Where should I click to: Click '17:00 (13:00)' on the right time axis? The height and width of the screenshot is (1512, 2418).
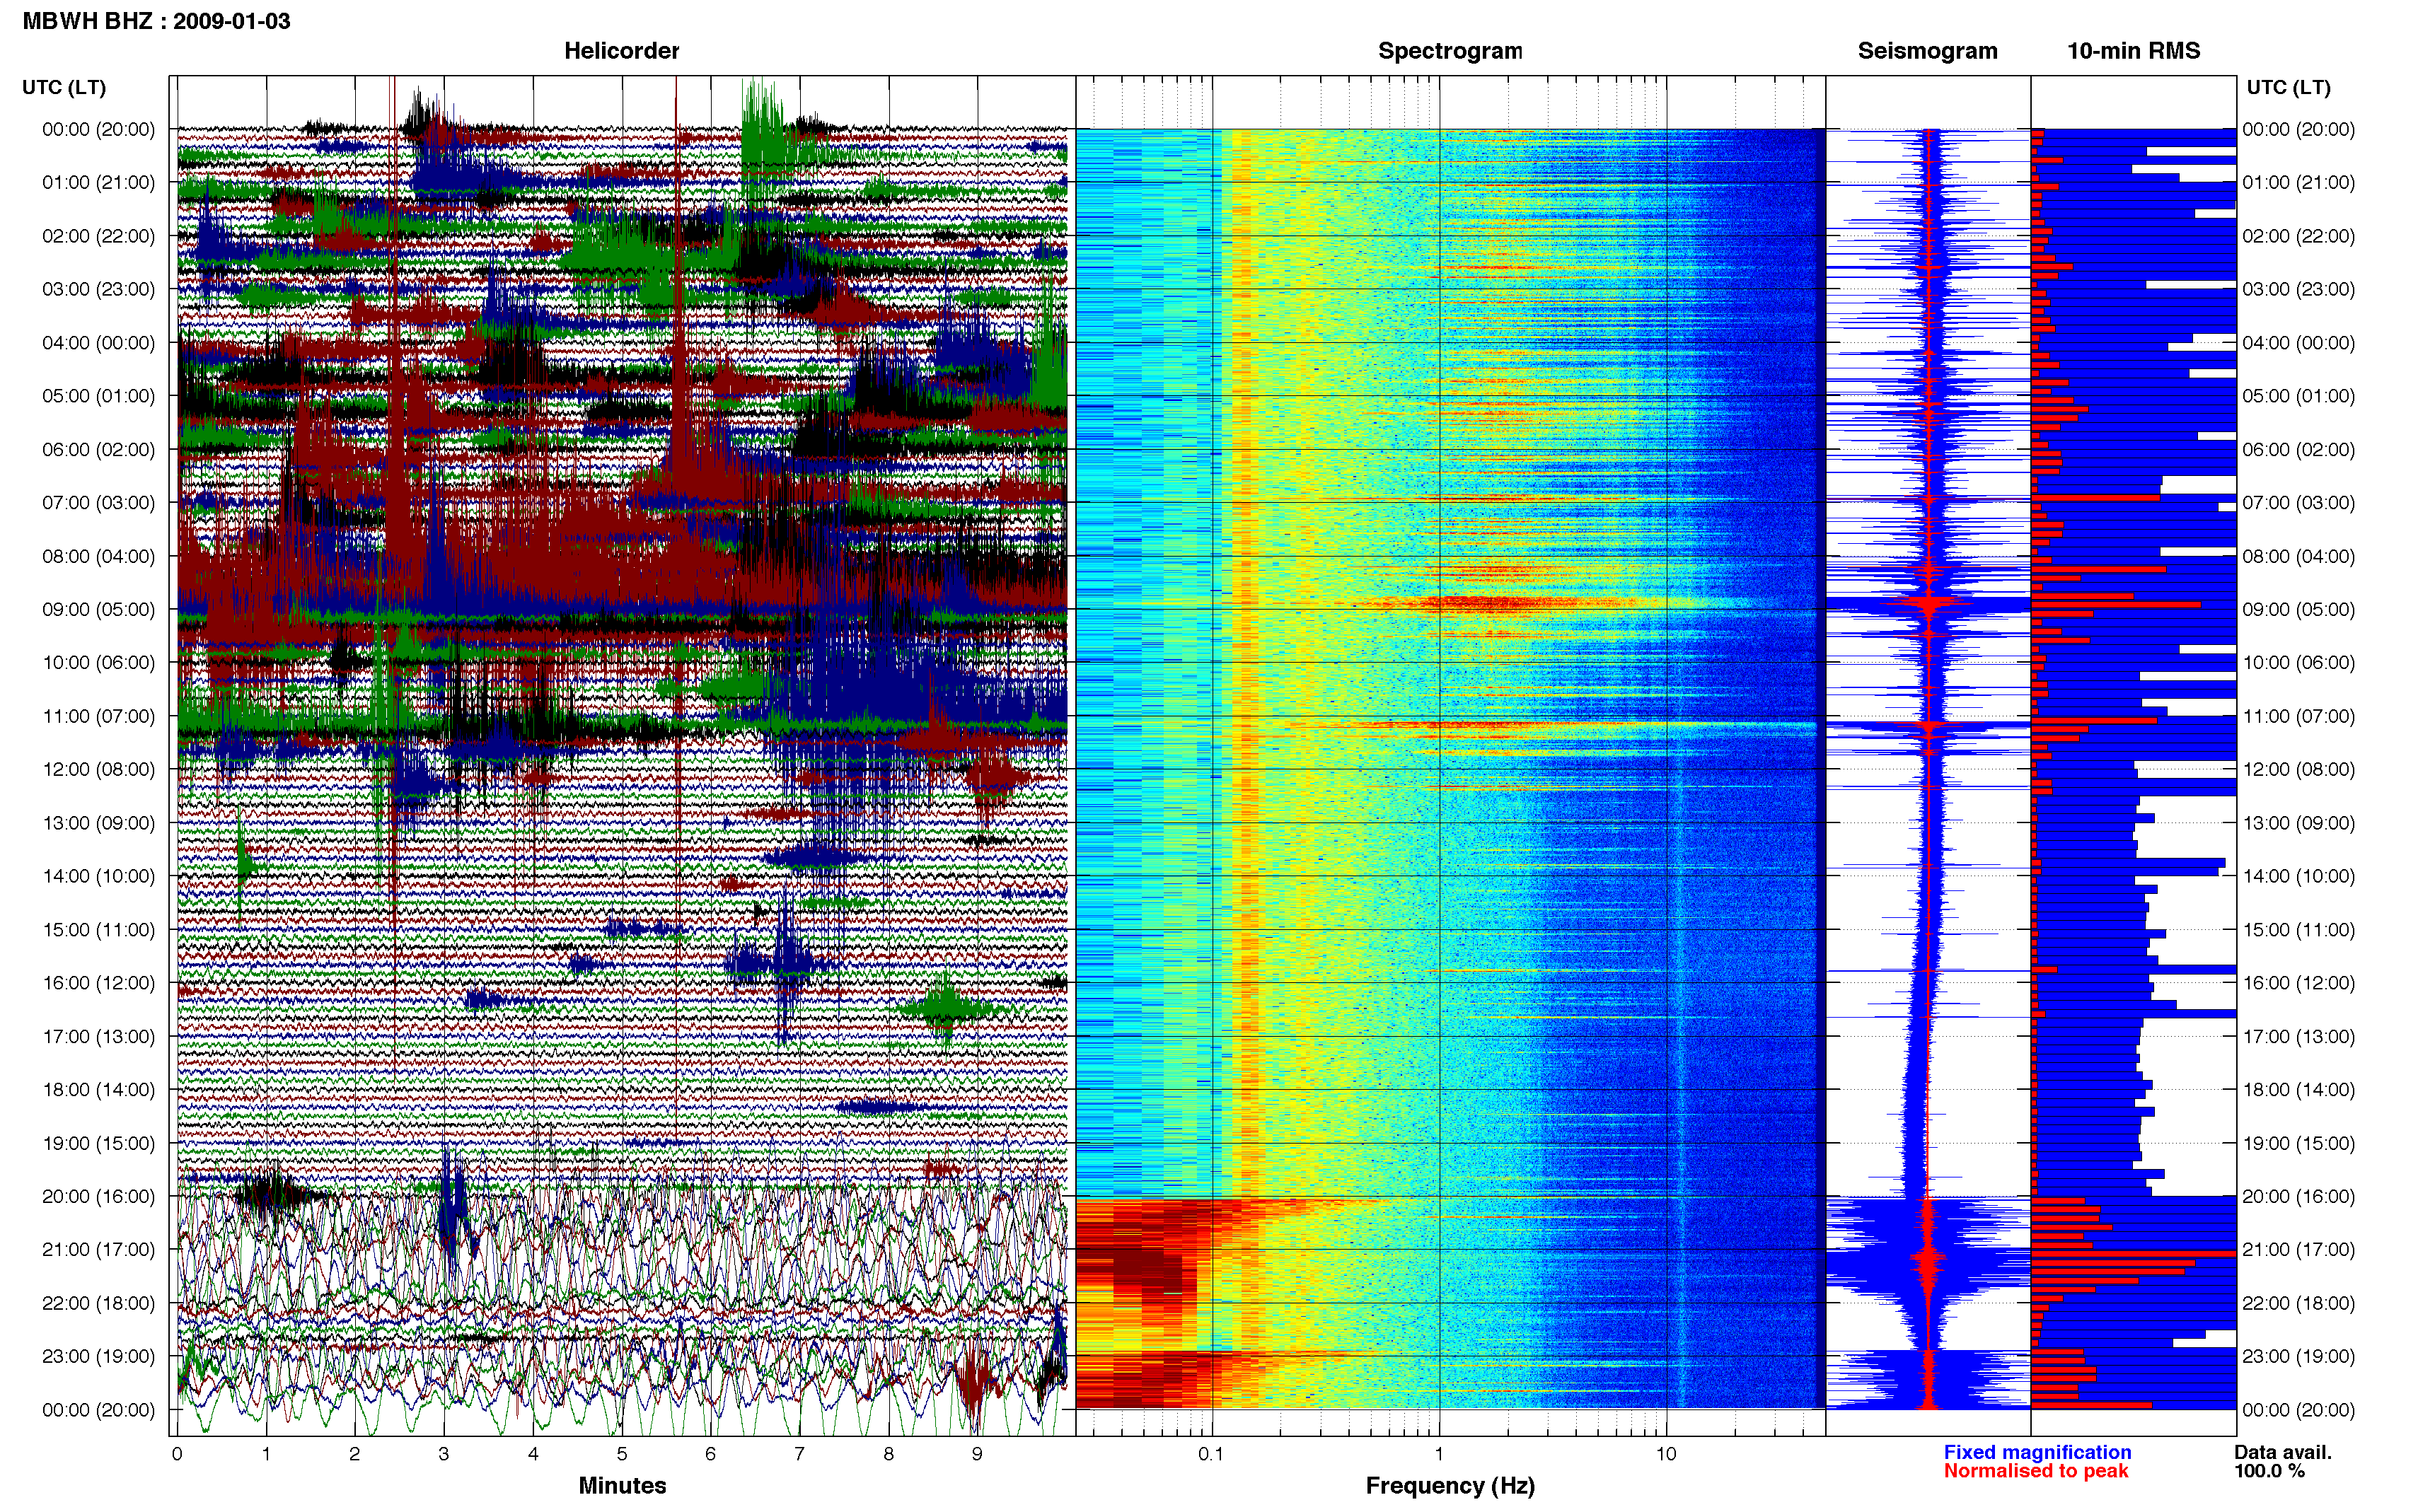pyautogui.click(x=2298, y=1036)
